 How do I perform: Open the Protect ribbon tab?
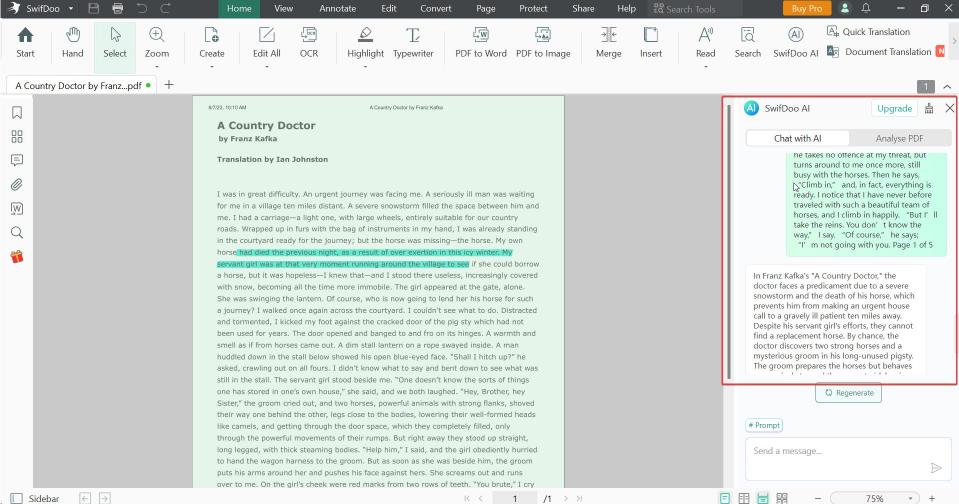point(533,9)
